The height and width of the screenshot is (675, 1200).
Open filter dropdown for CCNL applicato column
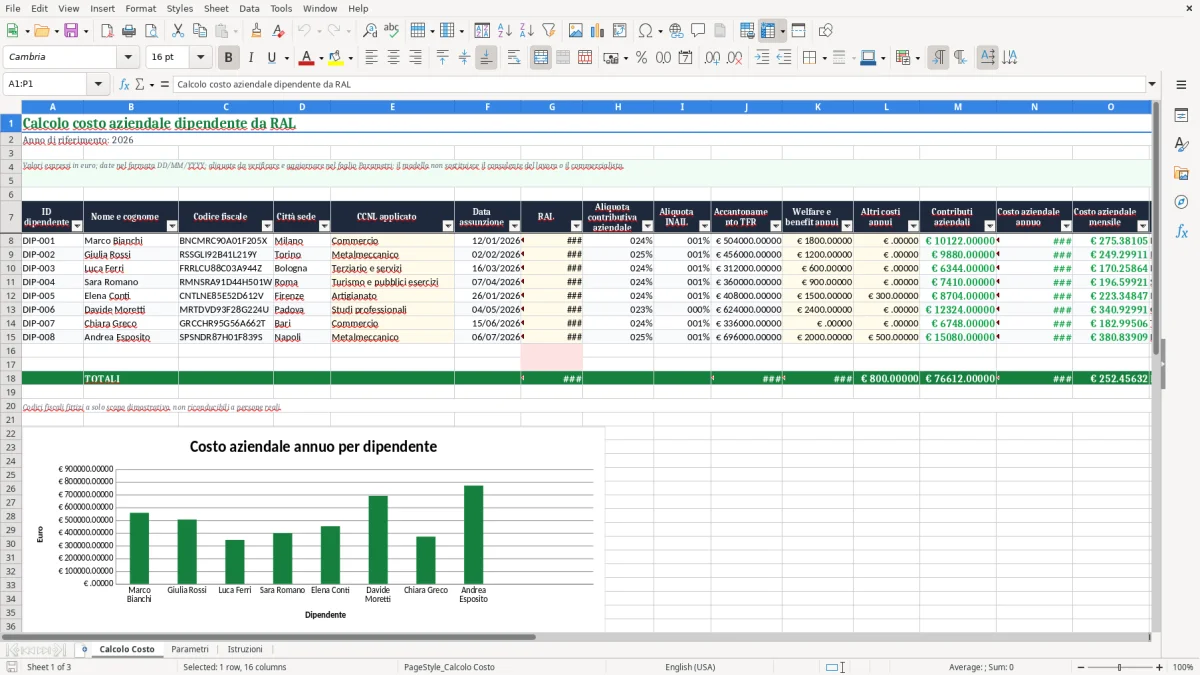click(448, 226)
